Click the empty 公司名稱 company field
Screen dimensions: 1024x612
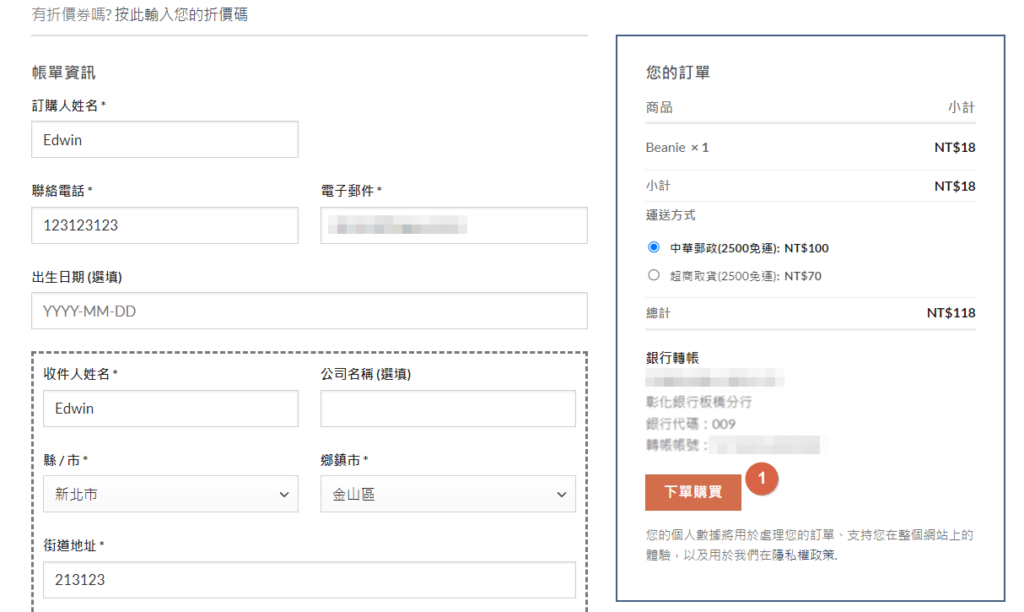[447, 408]
